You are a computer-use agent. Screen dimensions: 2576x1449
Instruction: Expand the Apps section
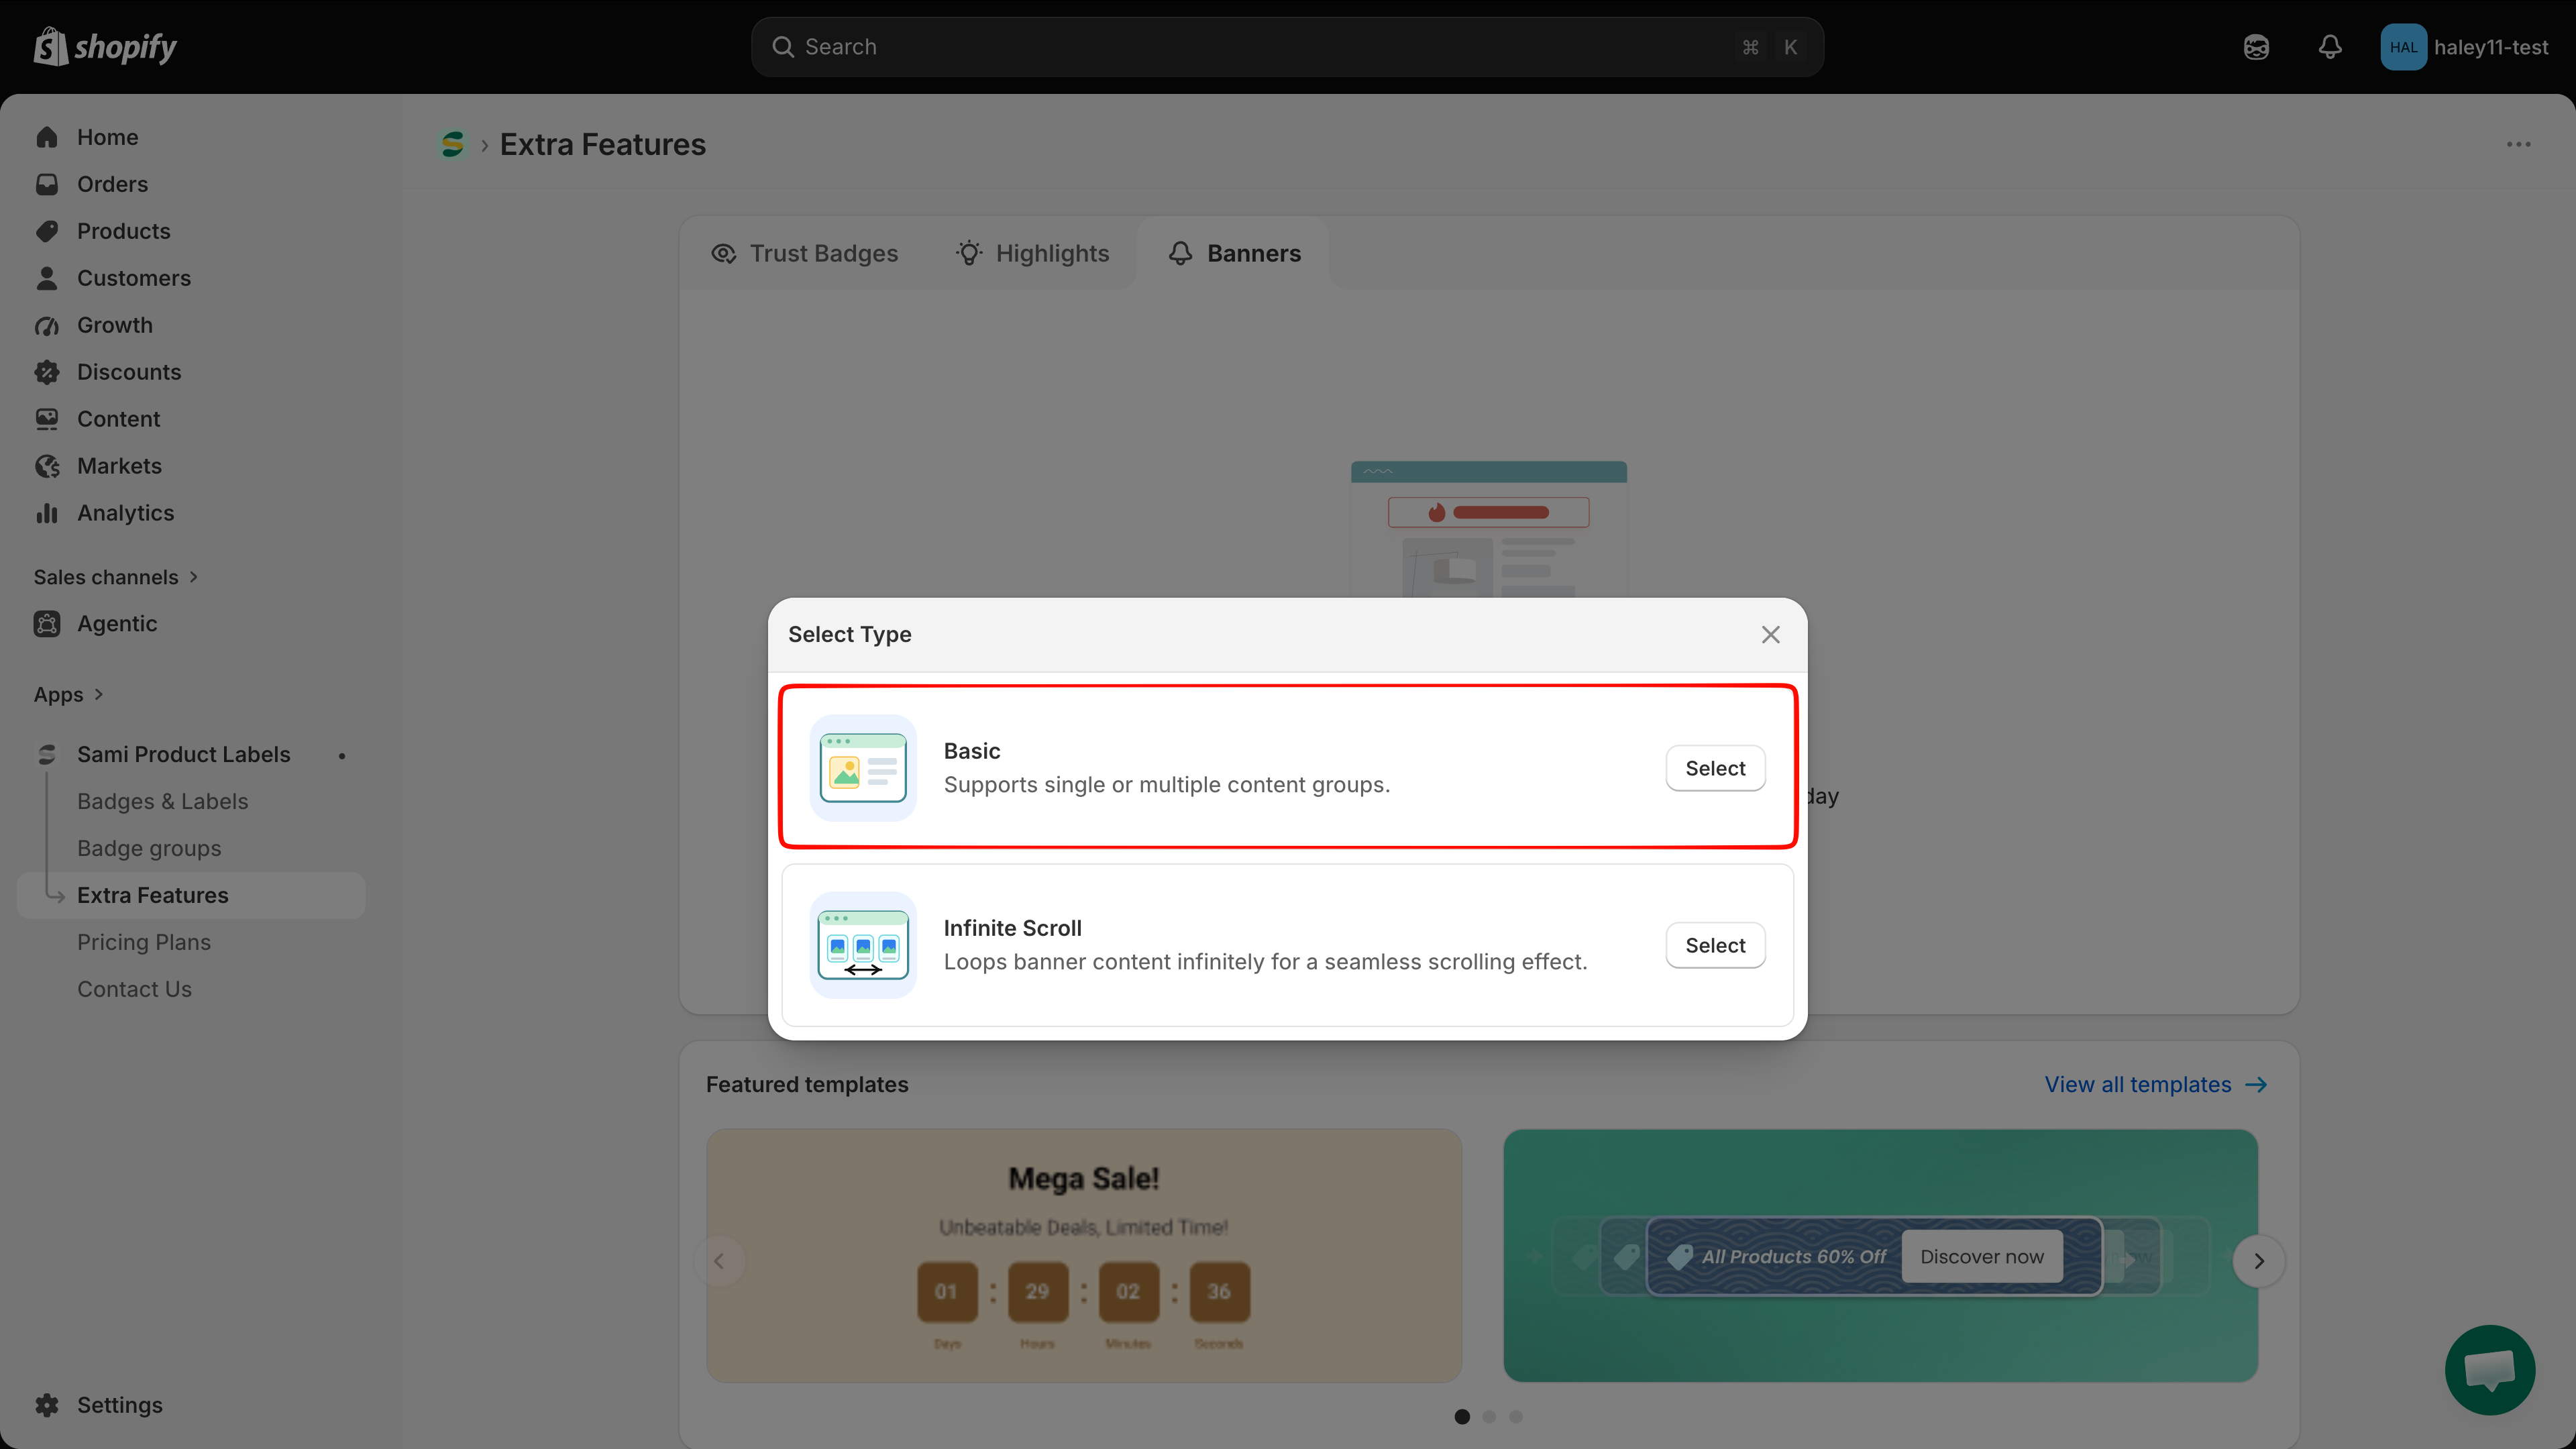pos(68,695)
